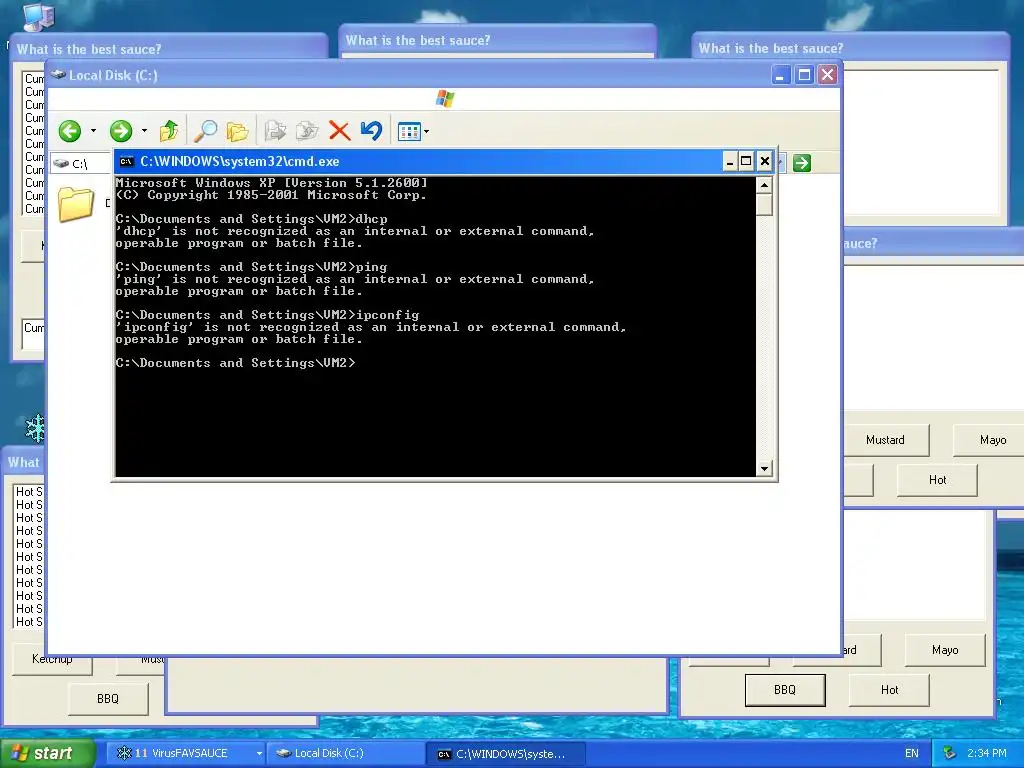This screenshot has height=768, width=1024.
Task: Switch to Local Disk (C:) taskbar button
Action: click(x=345, y=754)
